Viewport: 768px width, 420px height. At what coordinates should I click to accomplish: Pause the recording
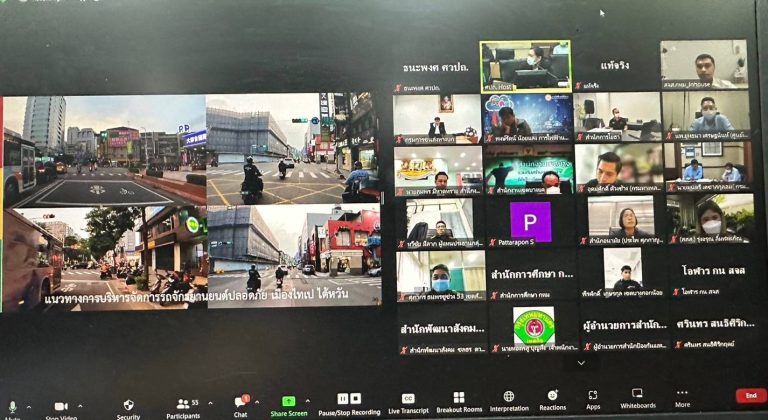point(343,399)
